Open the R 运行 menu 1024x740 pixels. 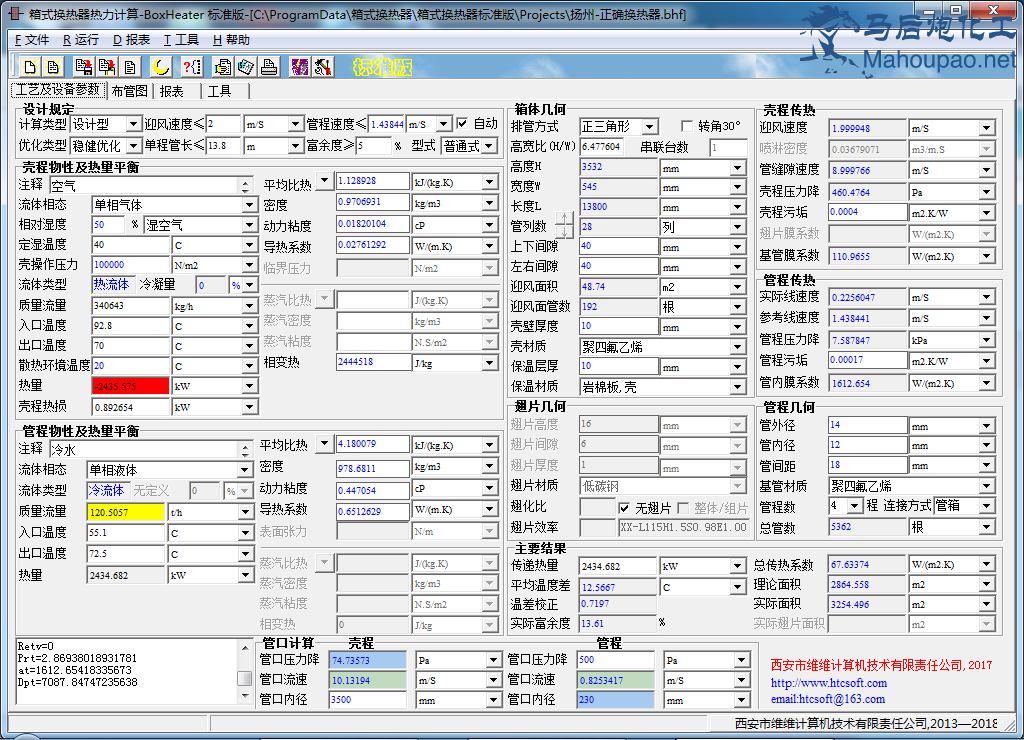pos(80,40)
